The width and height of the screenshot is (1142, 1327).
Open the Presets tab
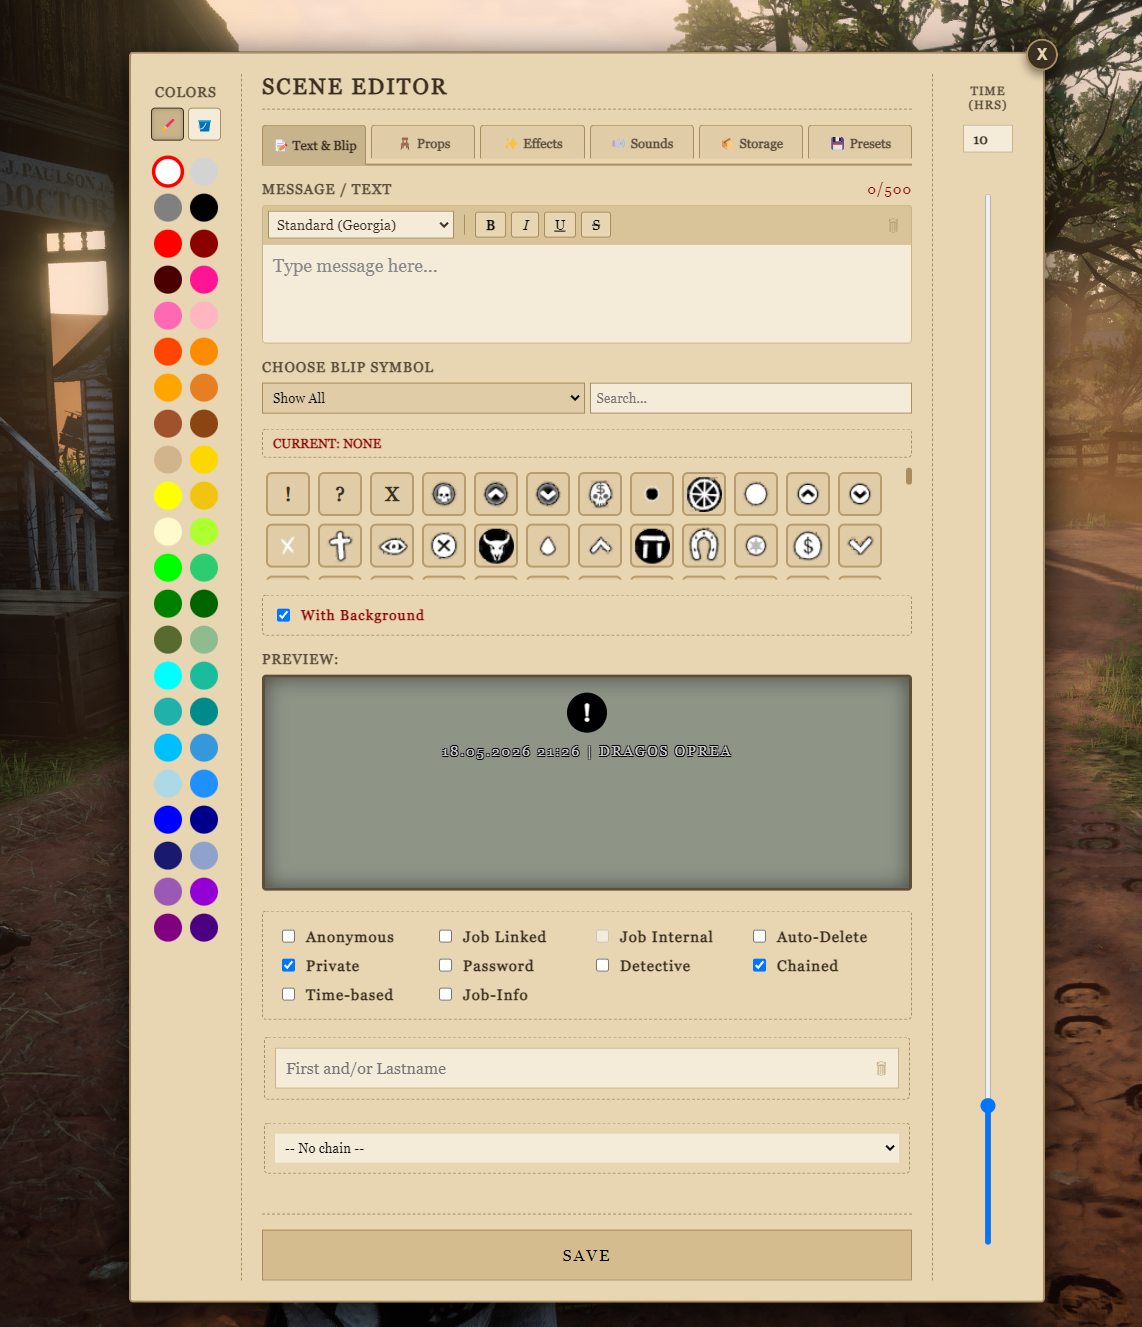pyautogui.click(x=860, y=143)
